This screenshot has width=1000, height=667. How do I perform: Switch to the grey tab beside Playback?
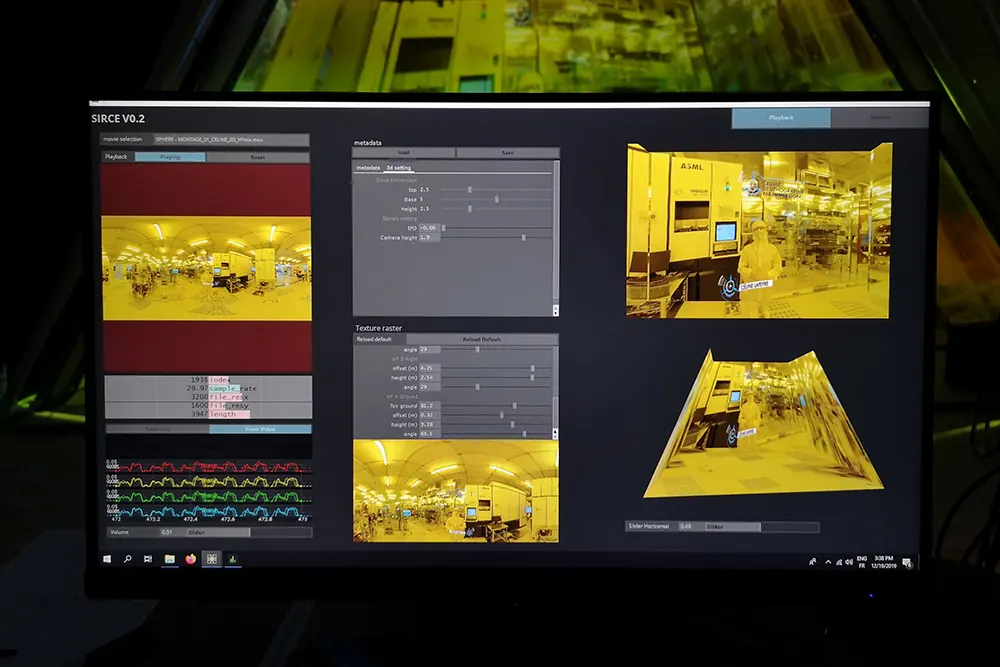click(879, 118)
